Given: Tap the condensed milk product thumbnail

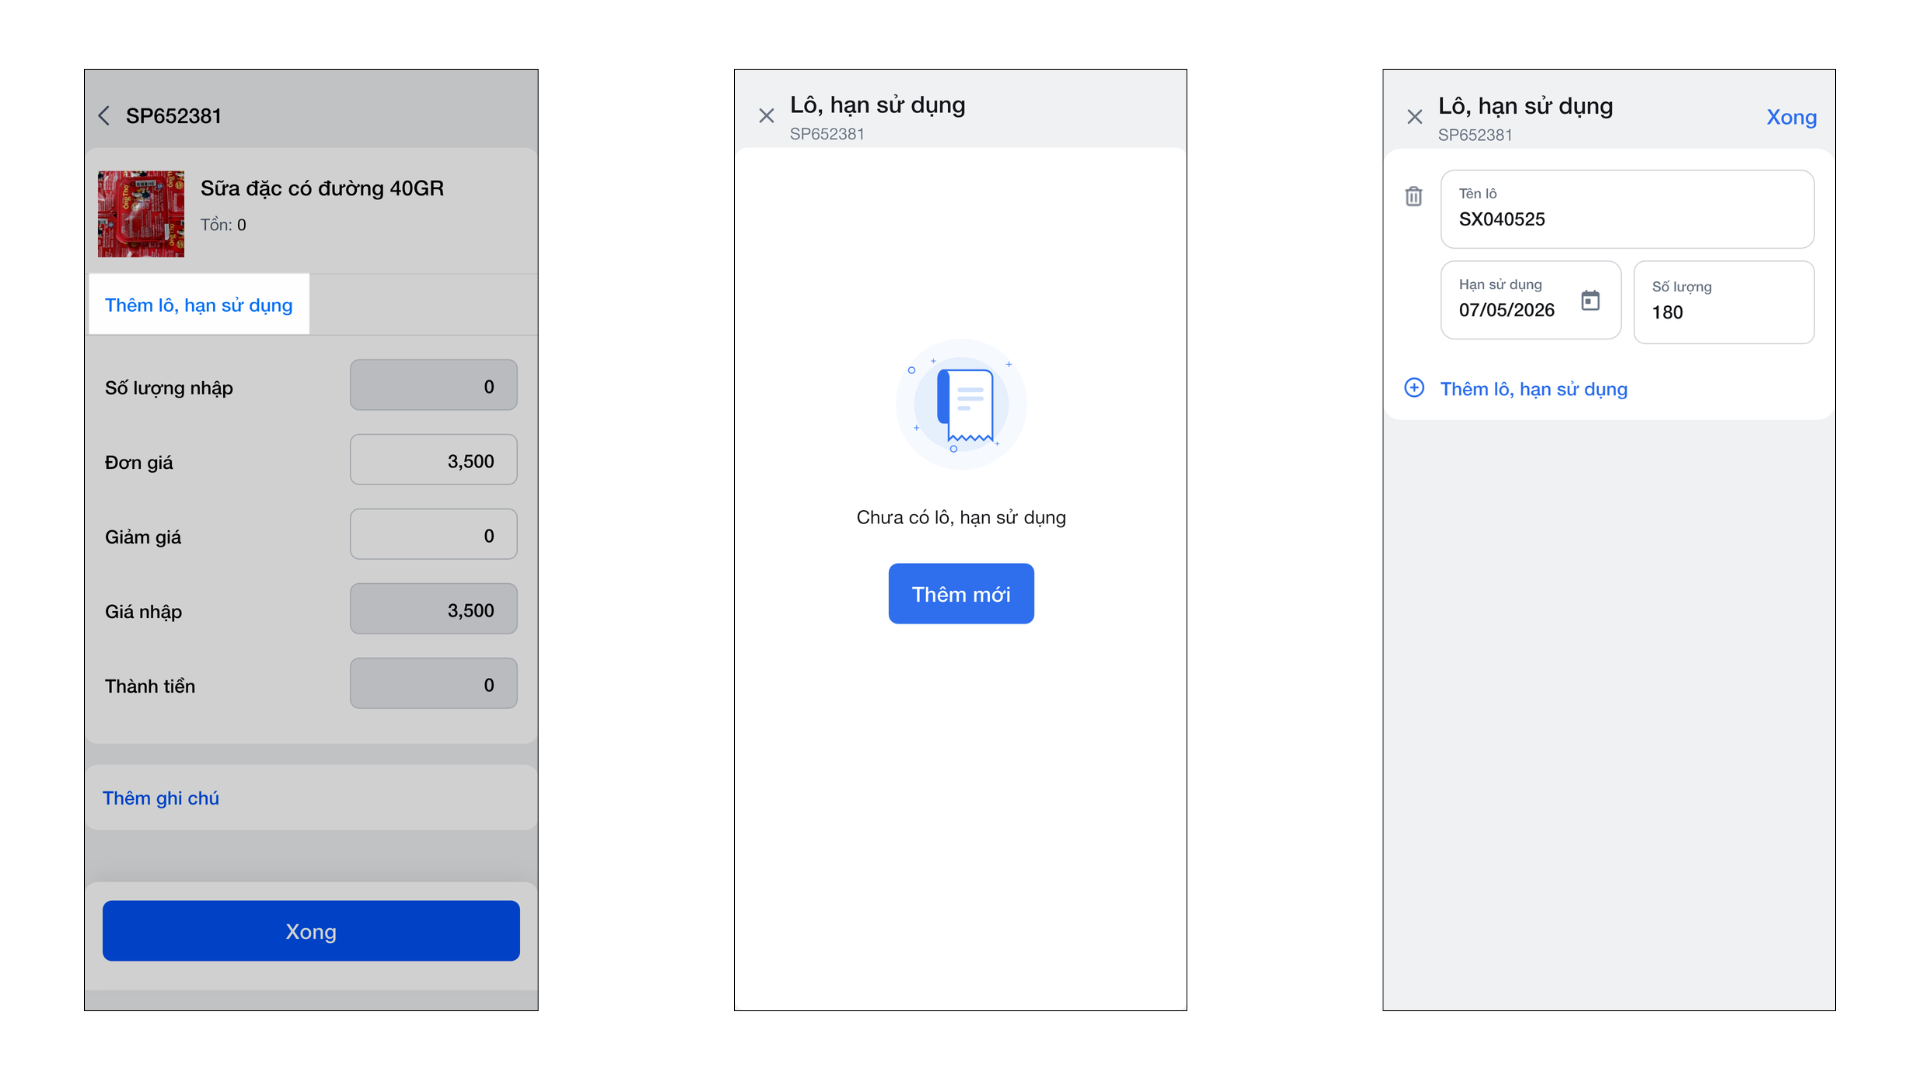Looking at the screenshot, I should pyautogui.click(x=141, y=213).
